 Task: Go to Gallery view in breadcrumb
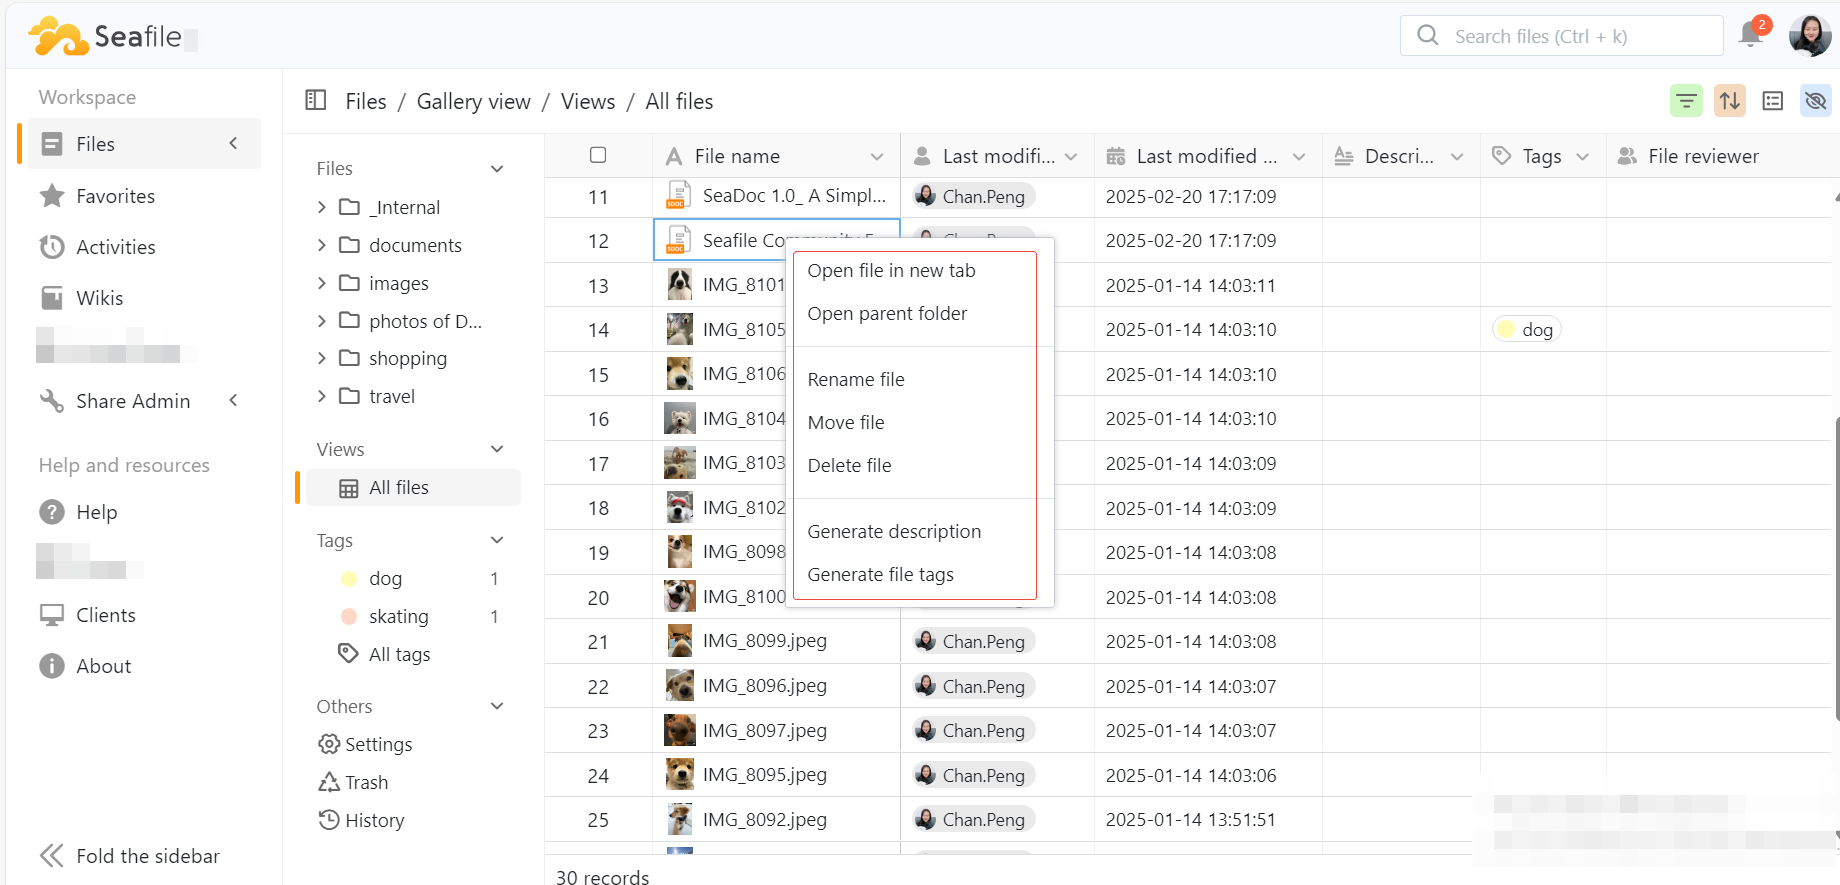click(473, 101)
